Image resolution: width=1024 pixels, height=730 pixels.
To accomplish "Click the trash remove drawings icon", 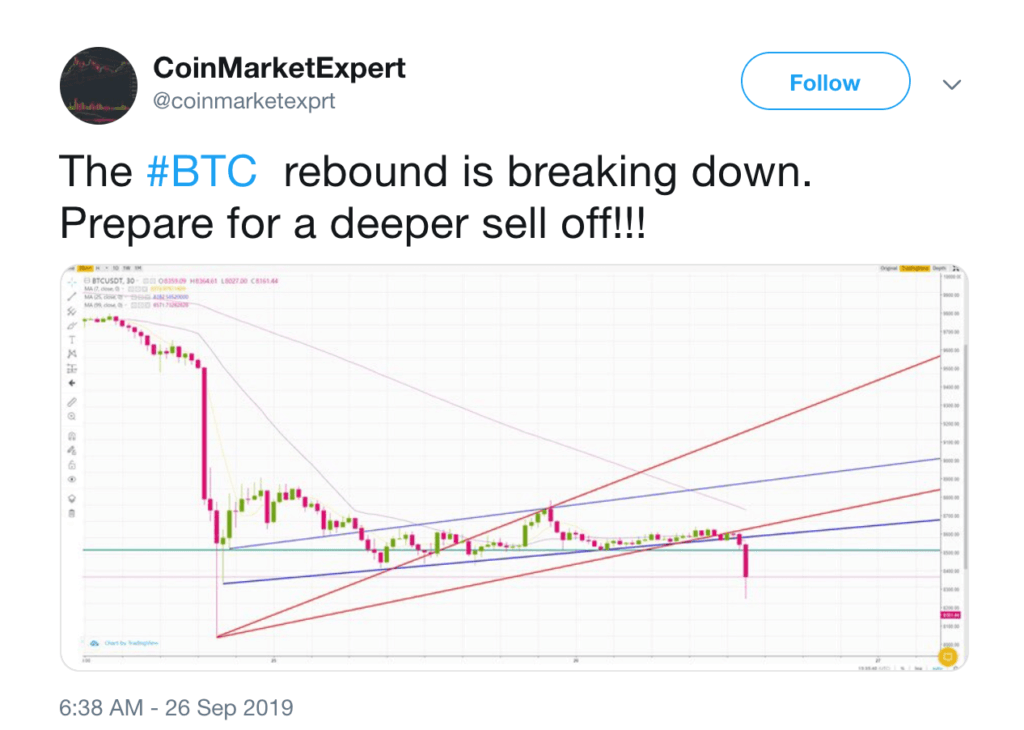I will (72, 513).
